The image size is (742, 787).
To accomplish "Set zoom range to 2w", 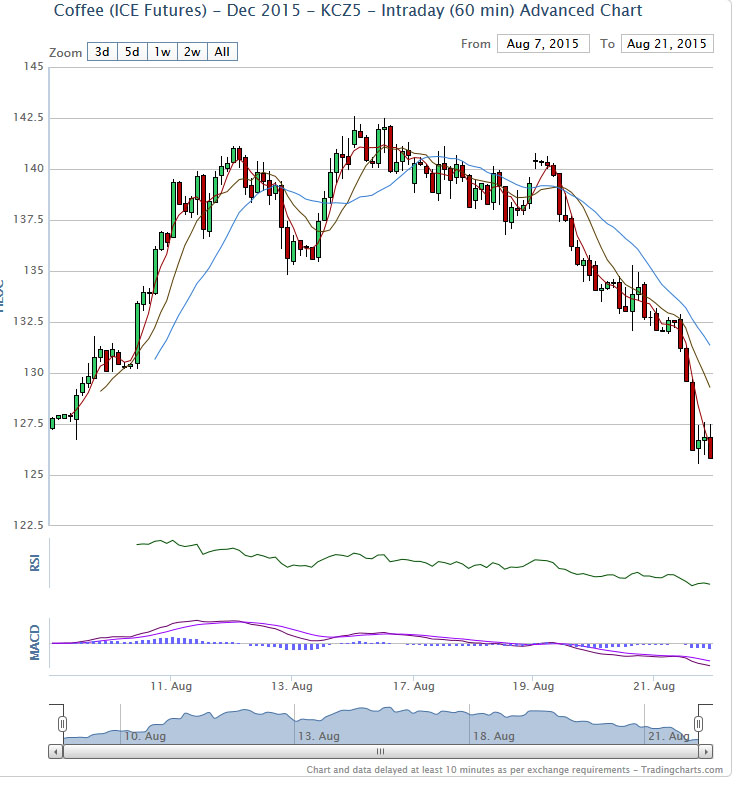I will coord(192,52).
